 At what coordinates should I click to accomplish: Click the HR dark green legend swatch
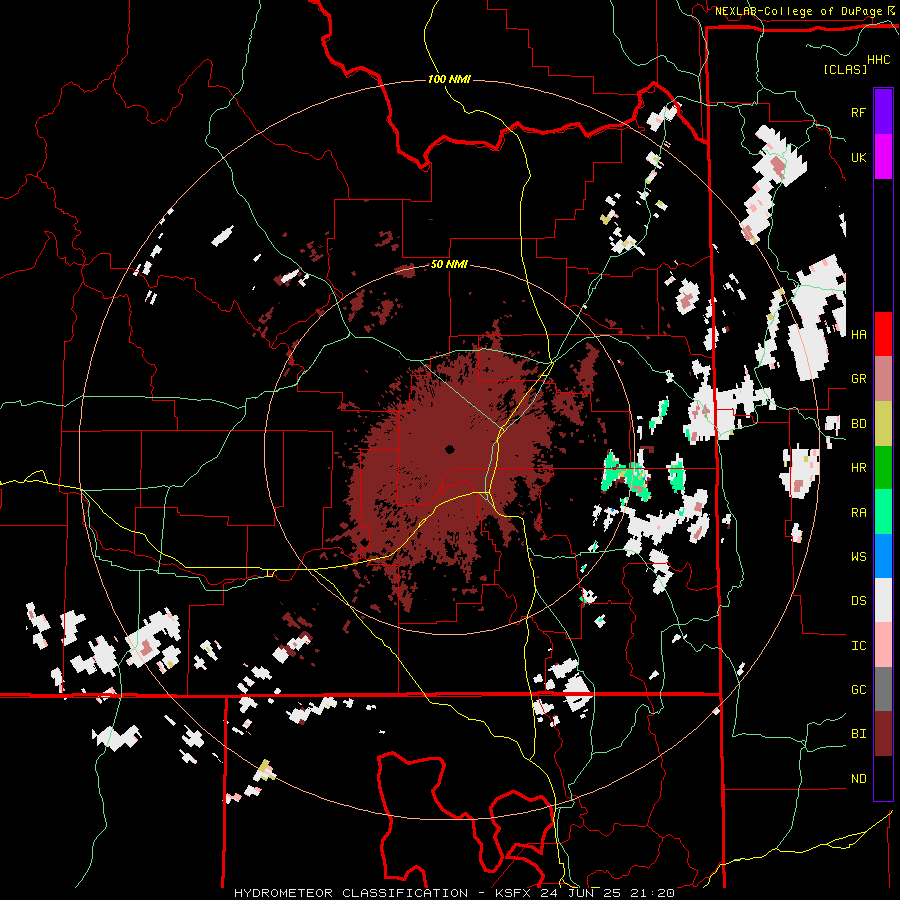(883, 467)
